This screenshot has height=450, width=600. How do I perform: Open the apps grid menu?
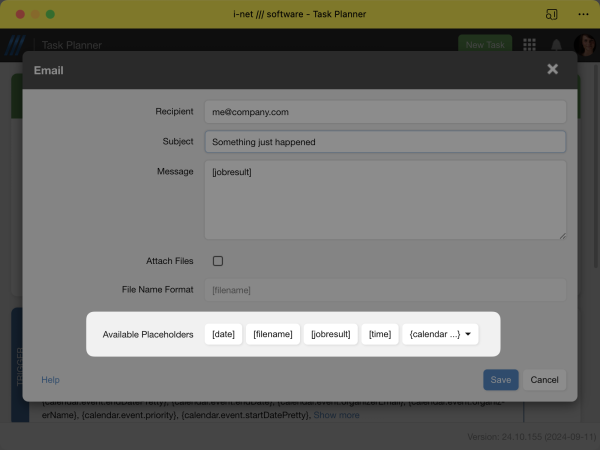[529, 45]
